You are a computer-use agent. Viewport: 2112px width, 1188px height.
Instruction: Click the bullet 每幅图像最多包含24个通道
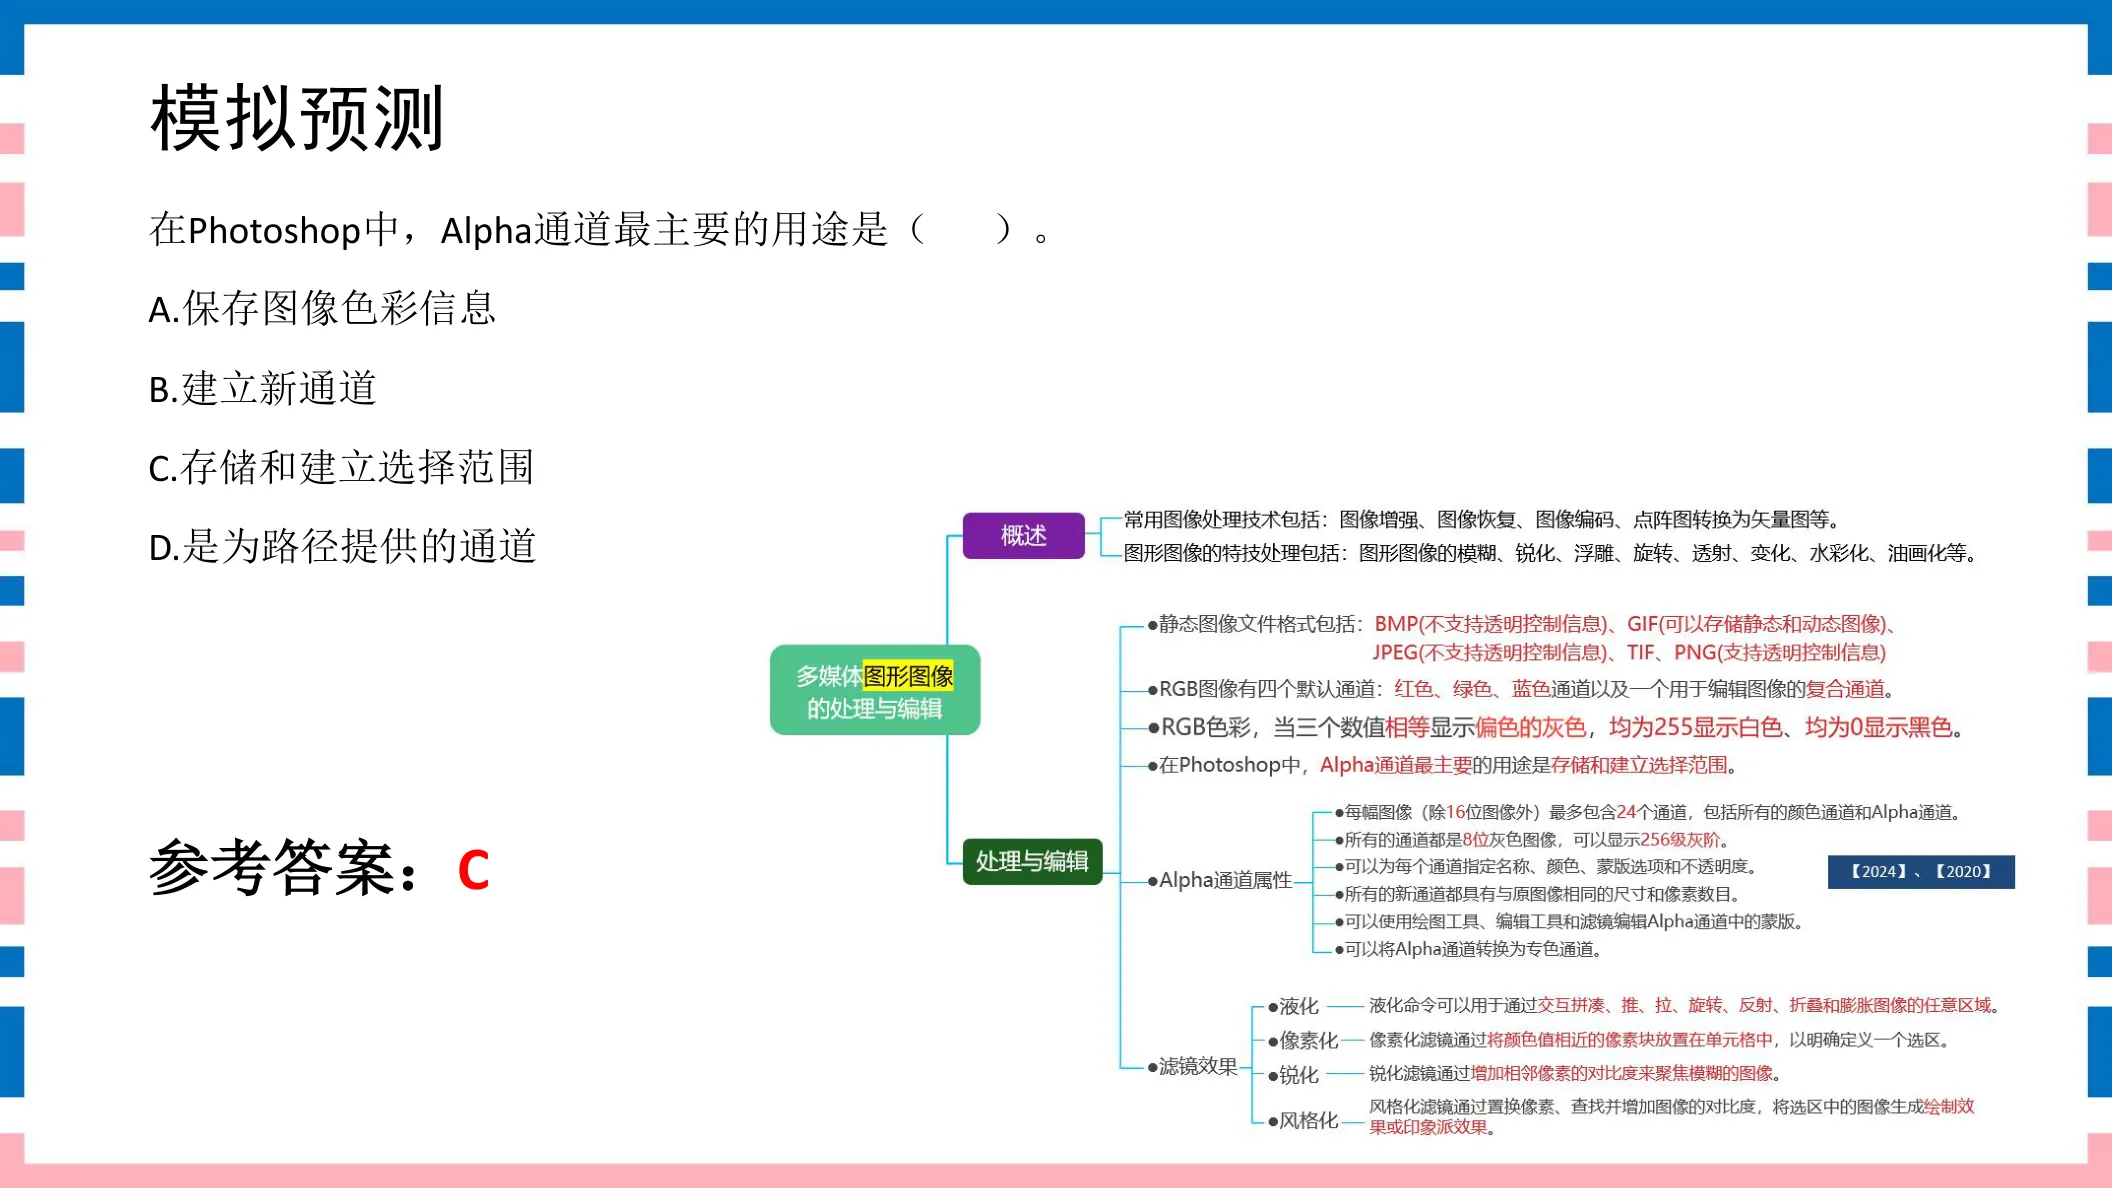1648,812
